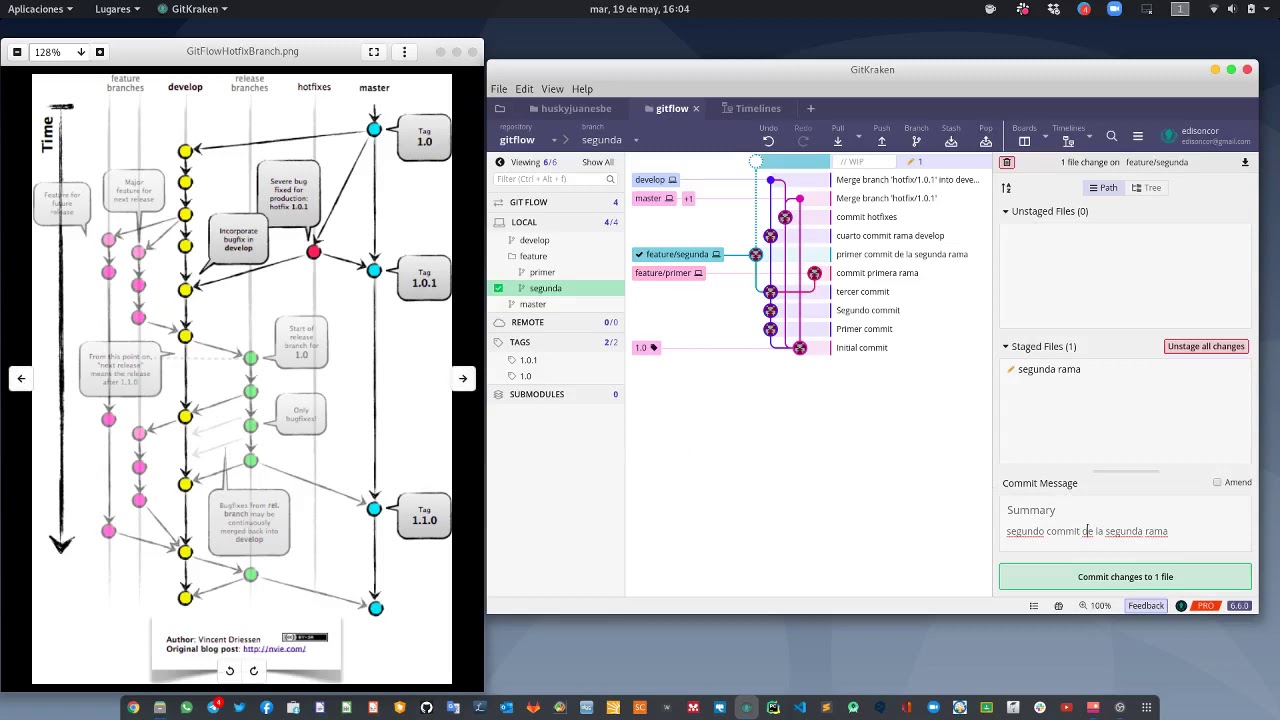Toggle the checked segunda branch checkbox

click(x=498, y=288)
